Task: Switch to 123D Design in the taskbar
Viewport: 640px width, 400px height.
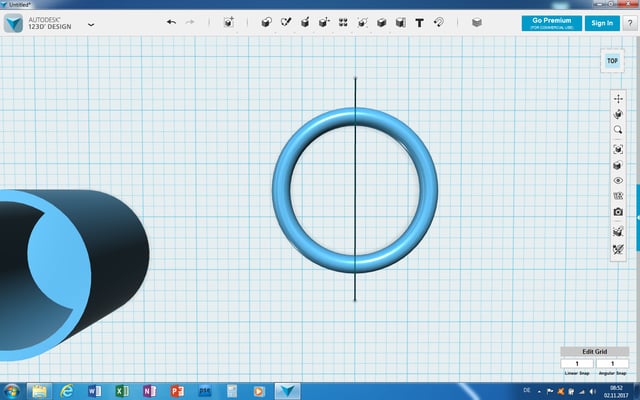Action: (x=288, y=391)
